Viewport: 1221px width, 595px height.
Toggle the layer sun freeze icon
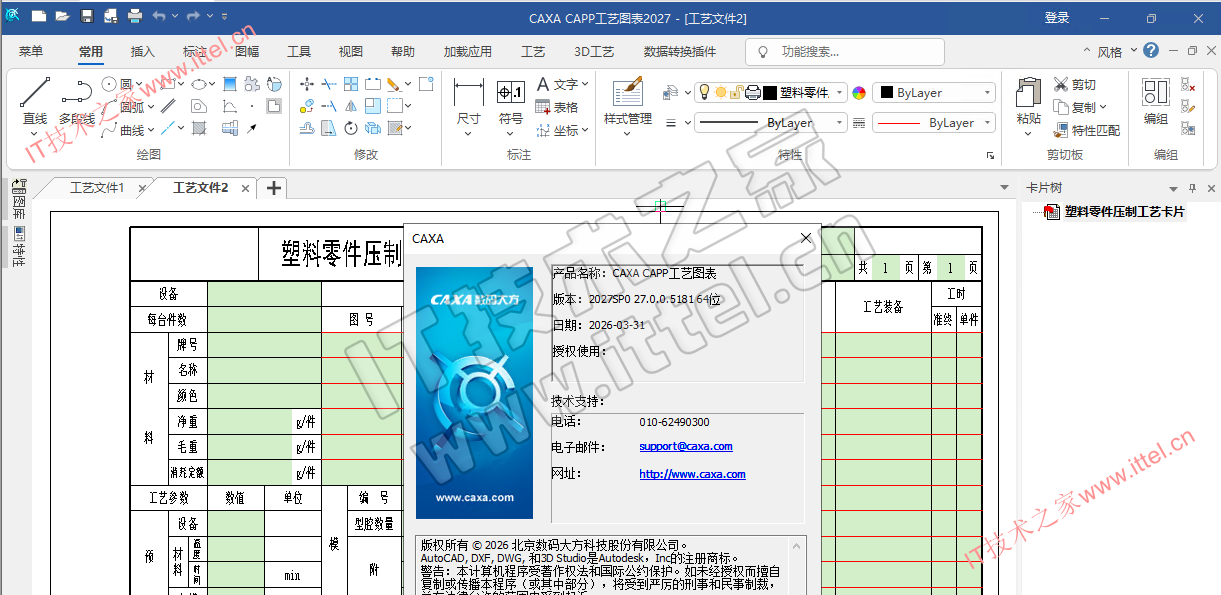pos(720,93)
